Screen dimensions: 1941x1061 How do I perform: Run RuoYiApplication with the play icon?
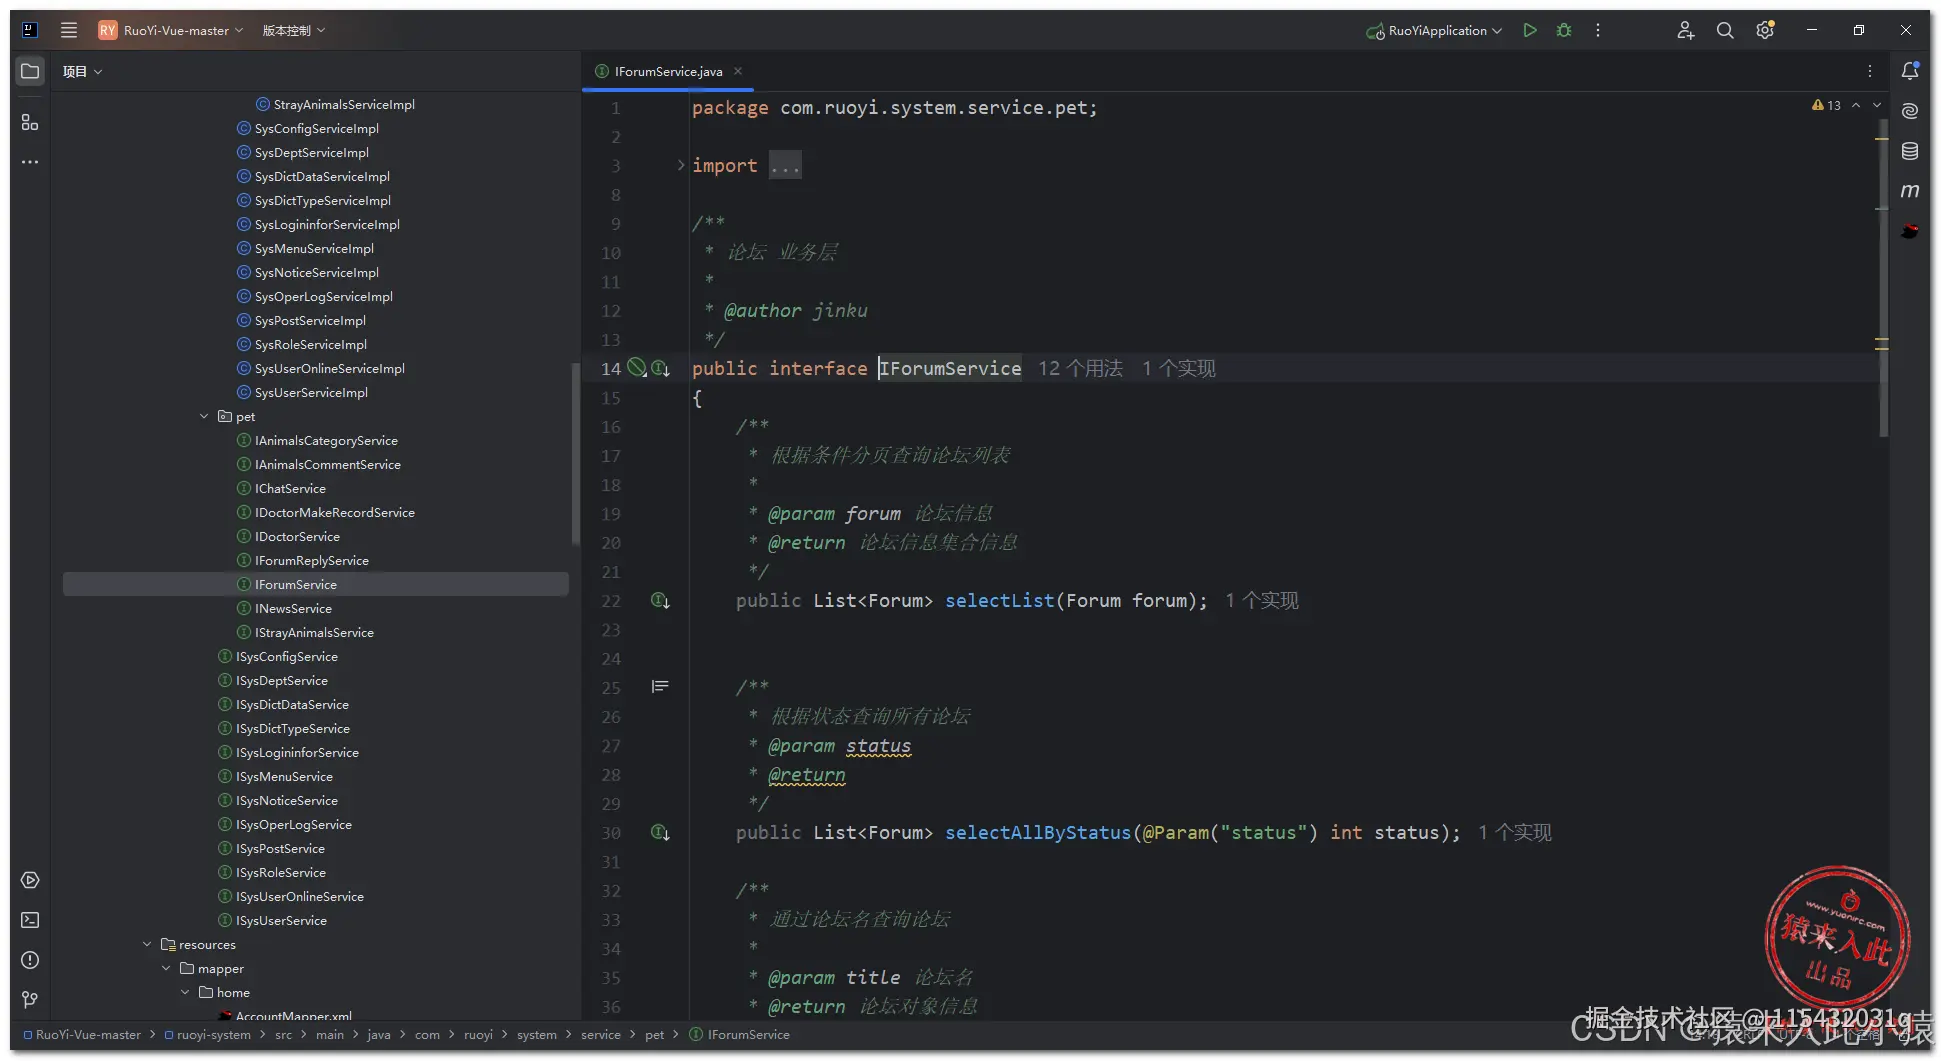coord(1530,30)
